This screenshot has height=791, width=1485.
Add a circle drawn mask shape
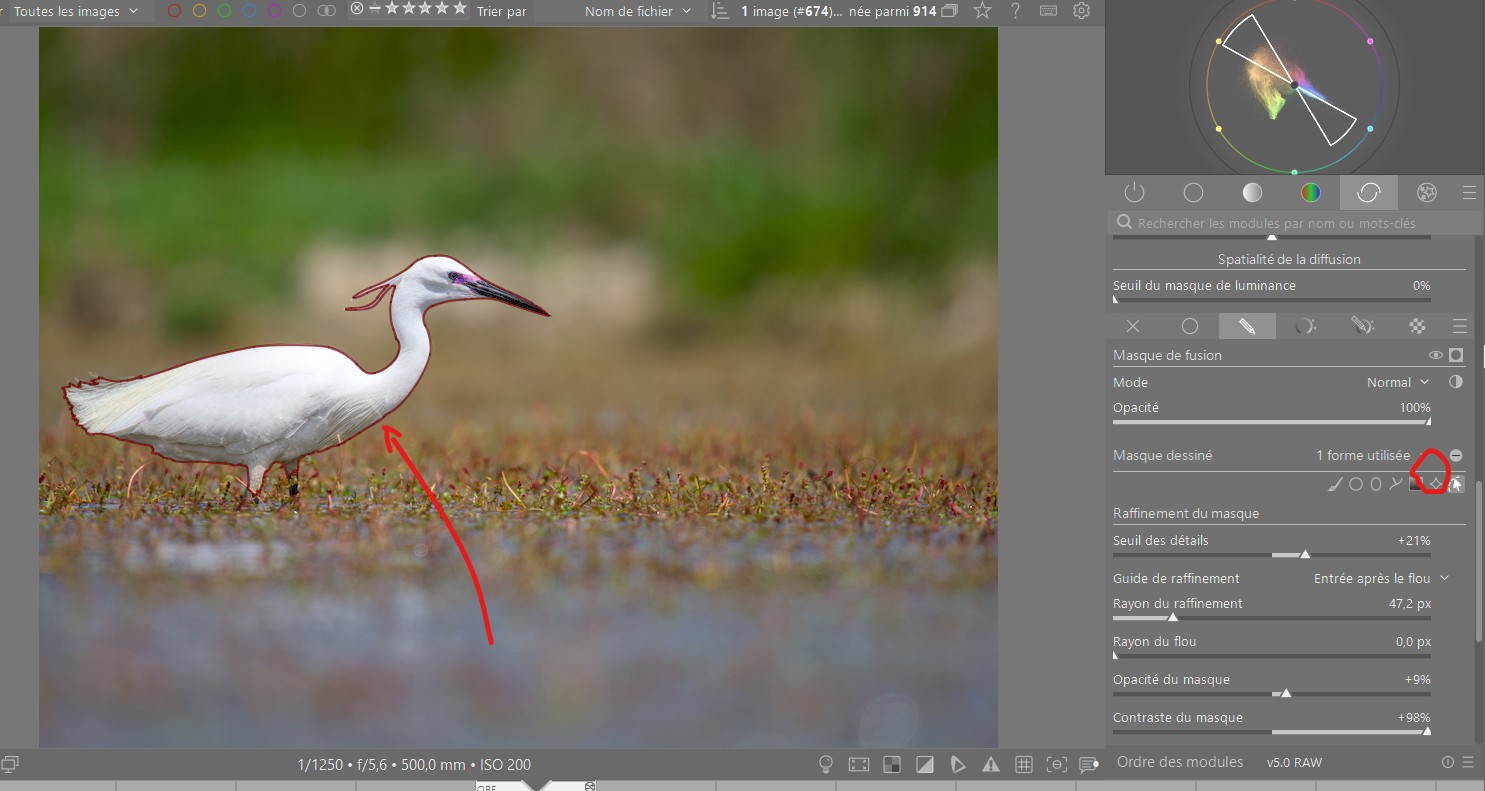pos(1356,484)
